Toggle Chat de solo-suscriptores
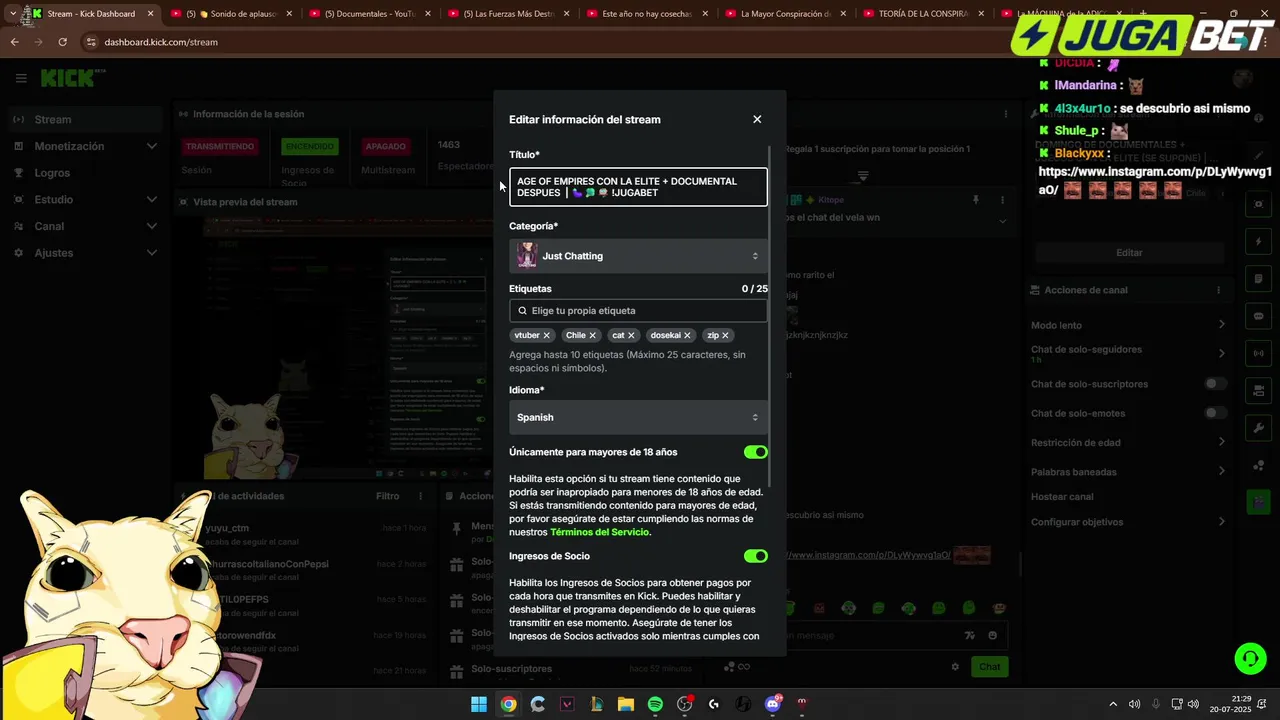 tap(1215, 384)
